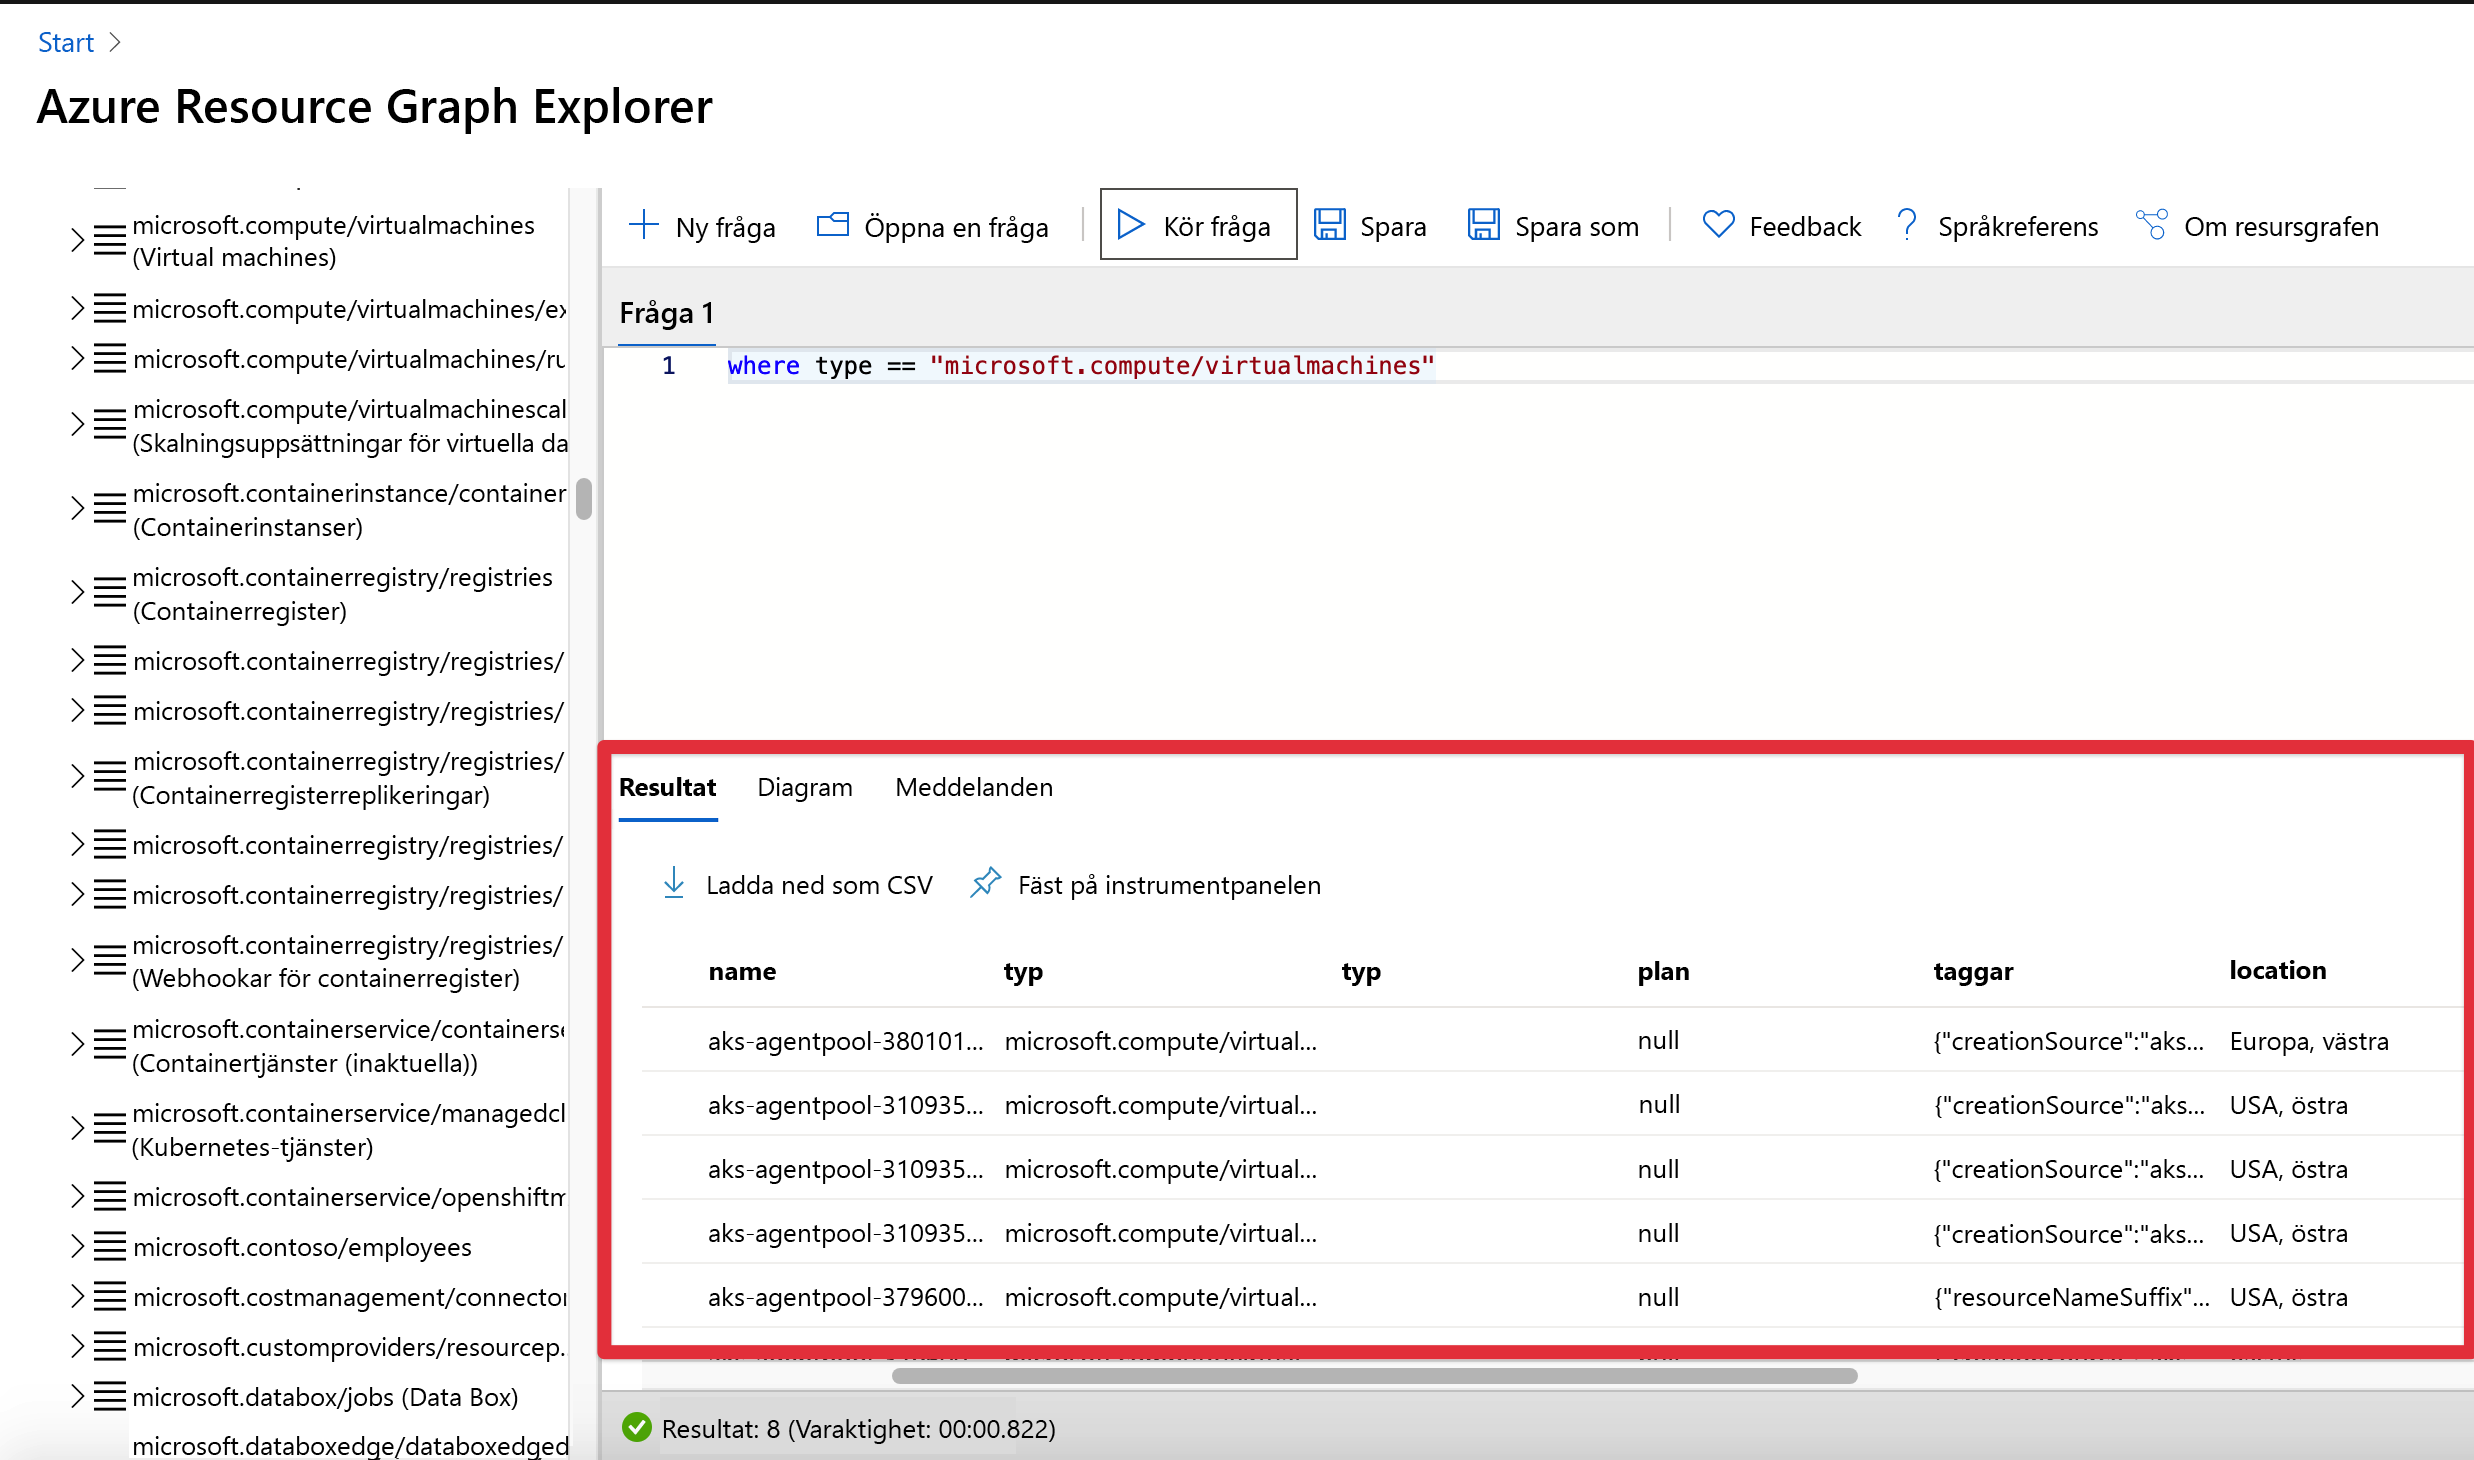Click the plus icon for Ny fråga
Screen dimensions: 2474x1460
(x=644, y=225)
